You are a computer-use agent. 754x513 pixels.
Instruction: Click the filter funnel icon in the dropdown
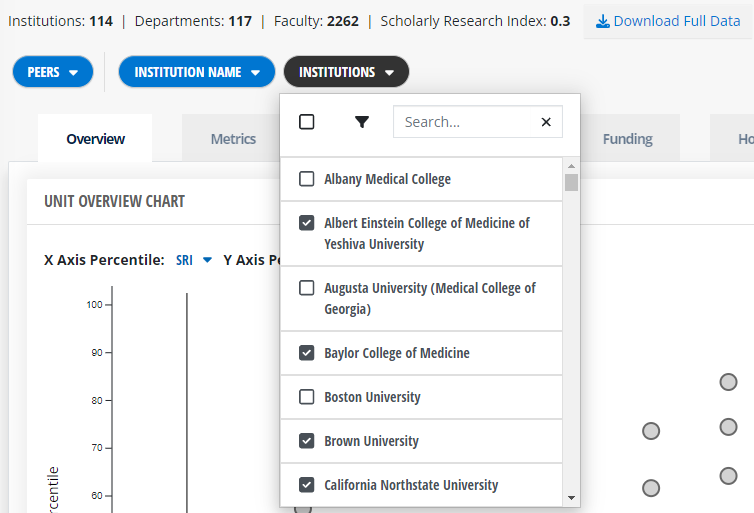[362, 122]
